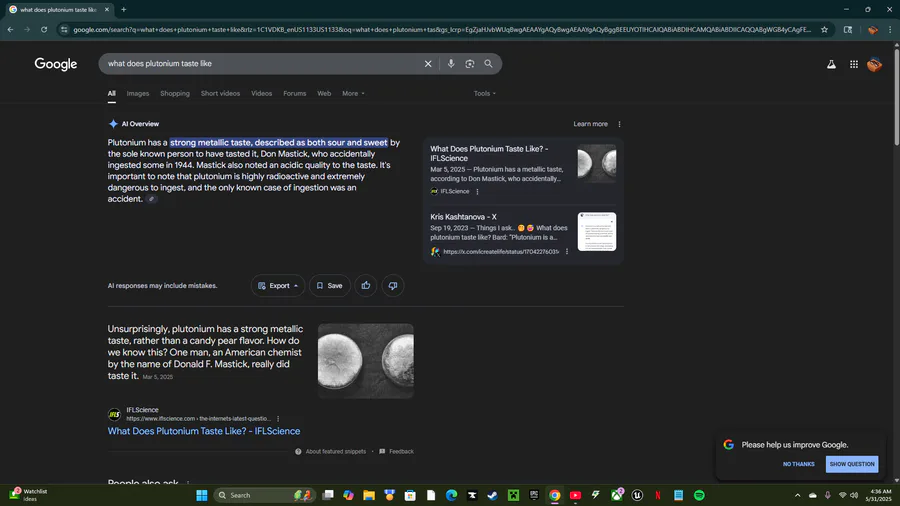Open more options for IFLScience source card
The width and height of the screenshot is (900, 506).
[478, 192]
